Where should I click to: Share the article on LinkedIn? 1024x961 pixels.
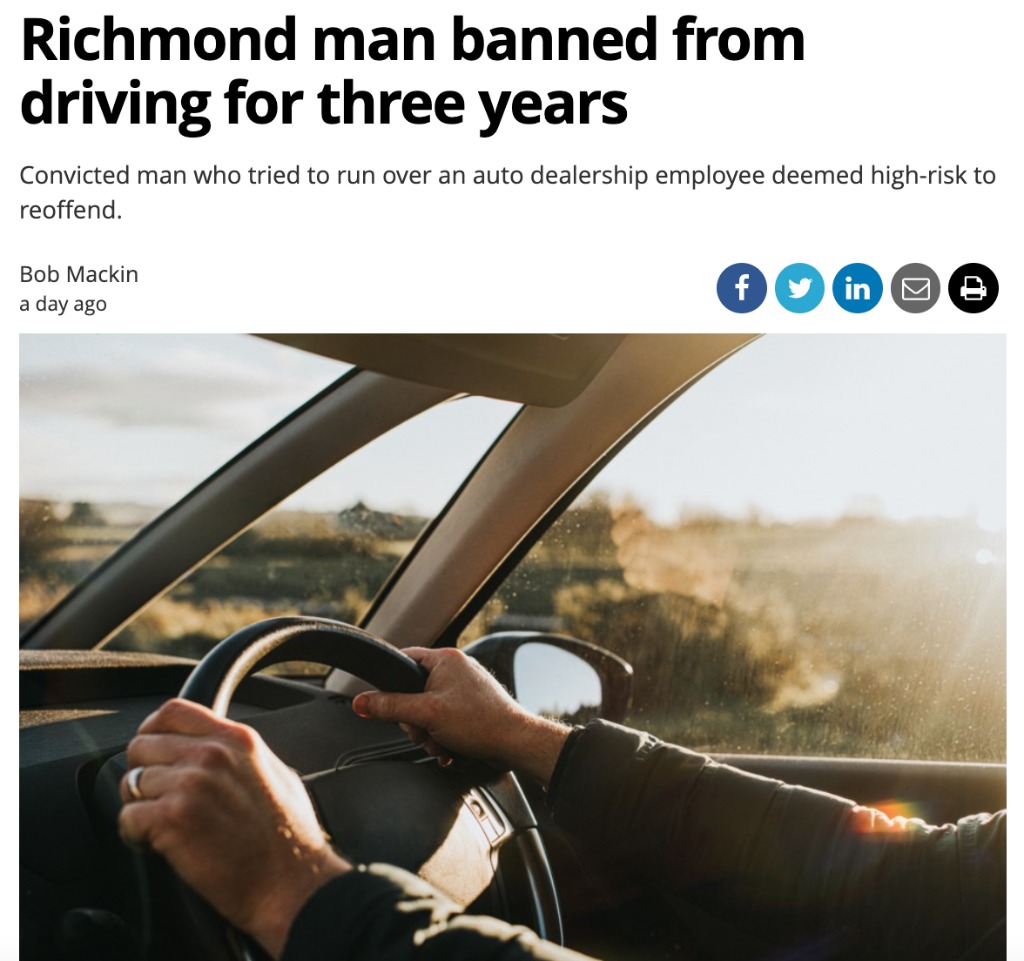(x=857, y=289)
